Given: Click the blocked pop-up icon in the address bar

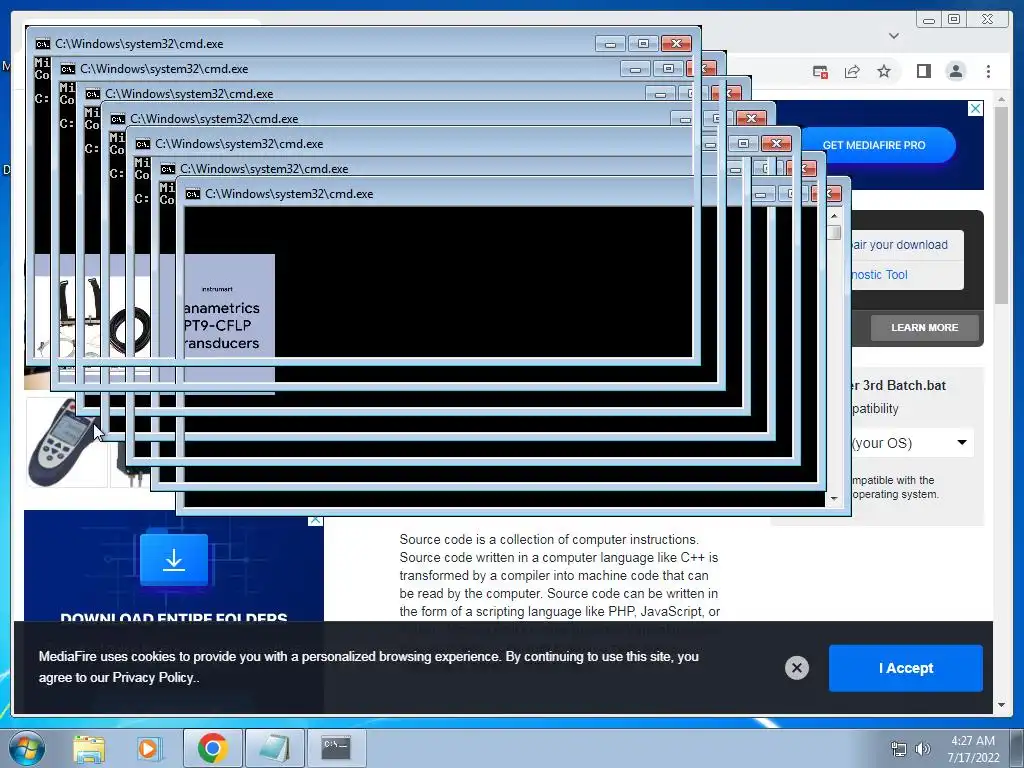Looking at the screenshot, I should tap(820, 71).
